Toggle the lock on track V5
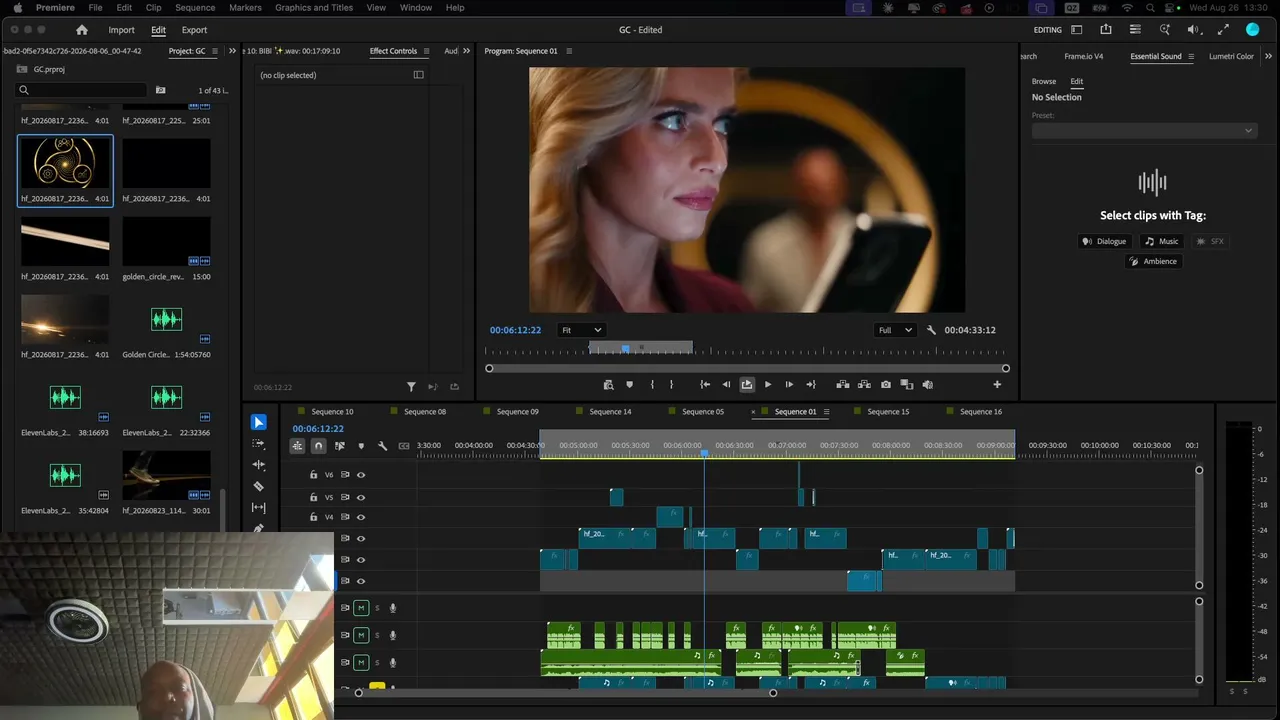1280x720 pixels. tap(313, 497)
